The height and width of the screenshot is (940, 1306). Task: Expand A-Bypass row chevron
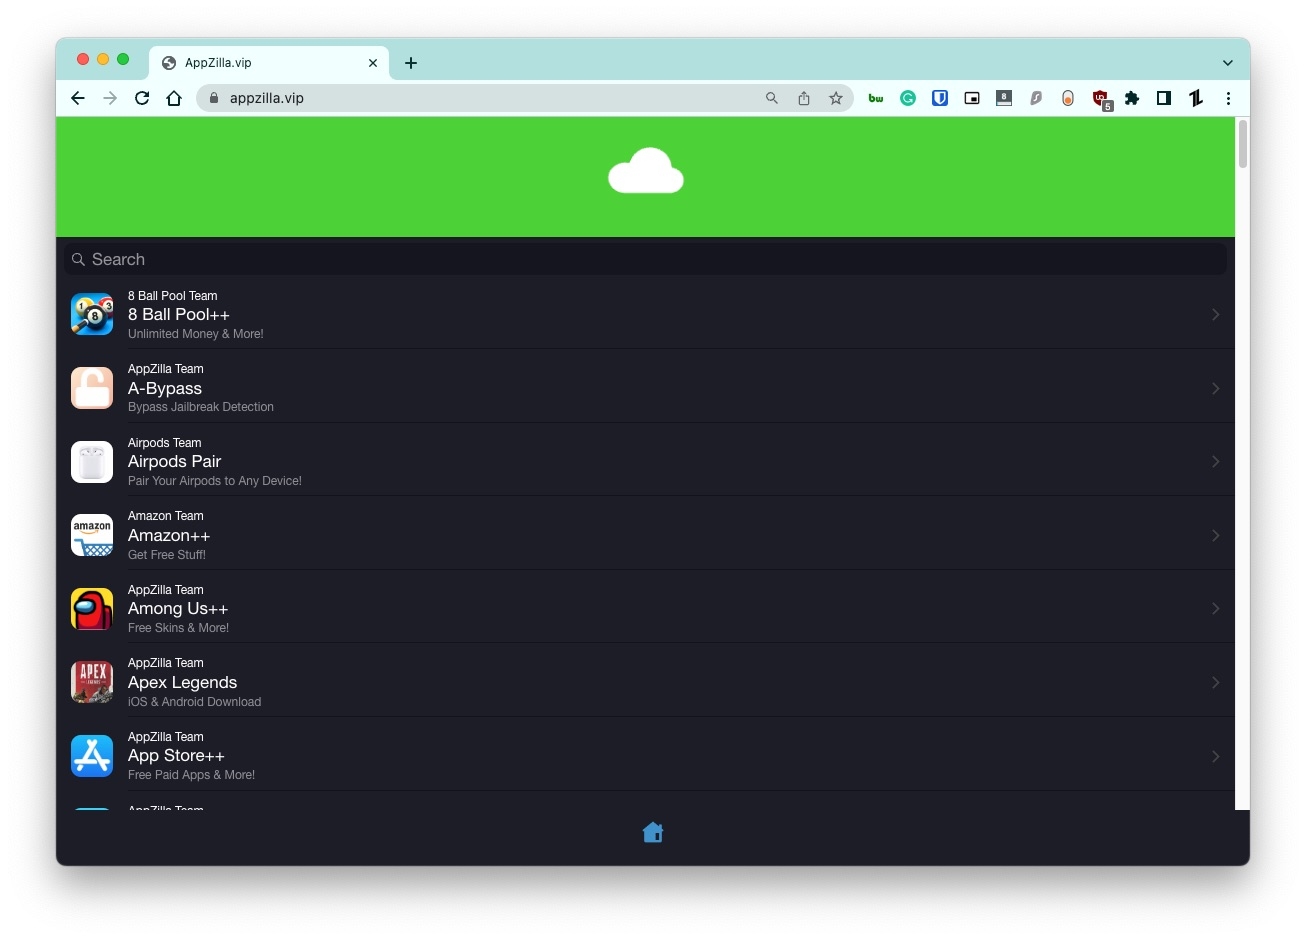[x=1215, y=388]
